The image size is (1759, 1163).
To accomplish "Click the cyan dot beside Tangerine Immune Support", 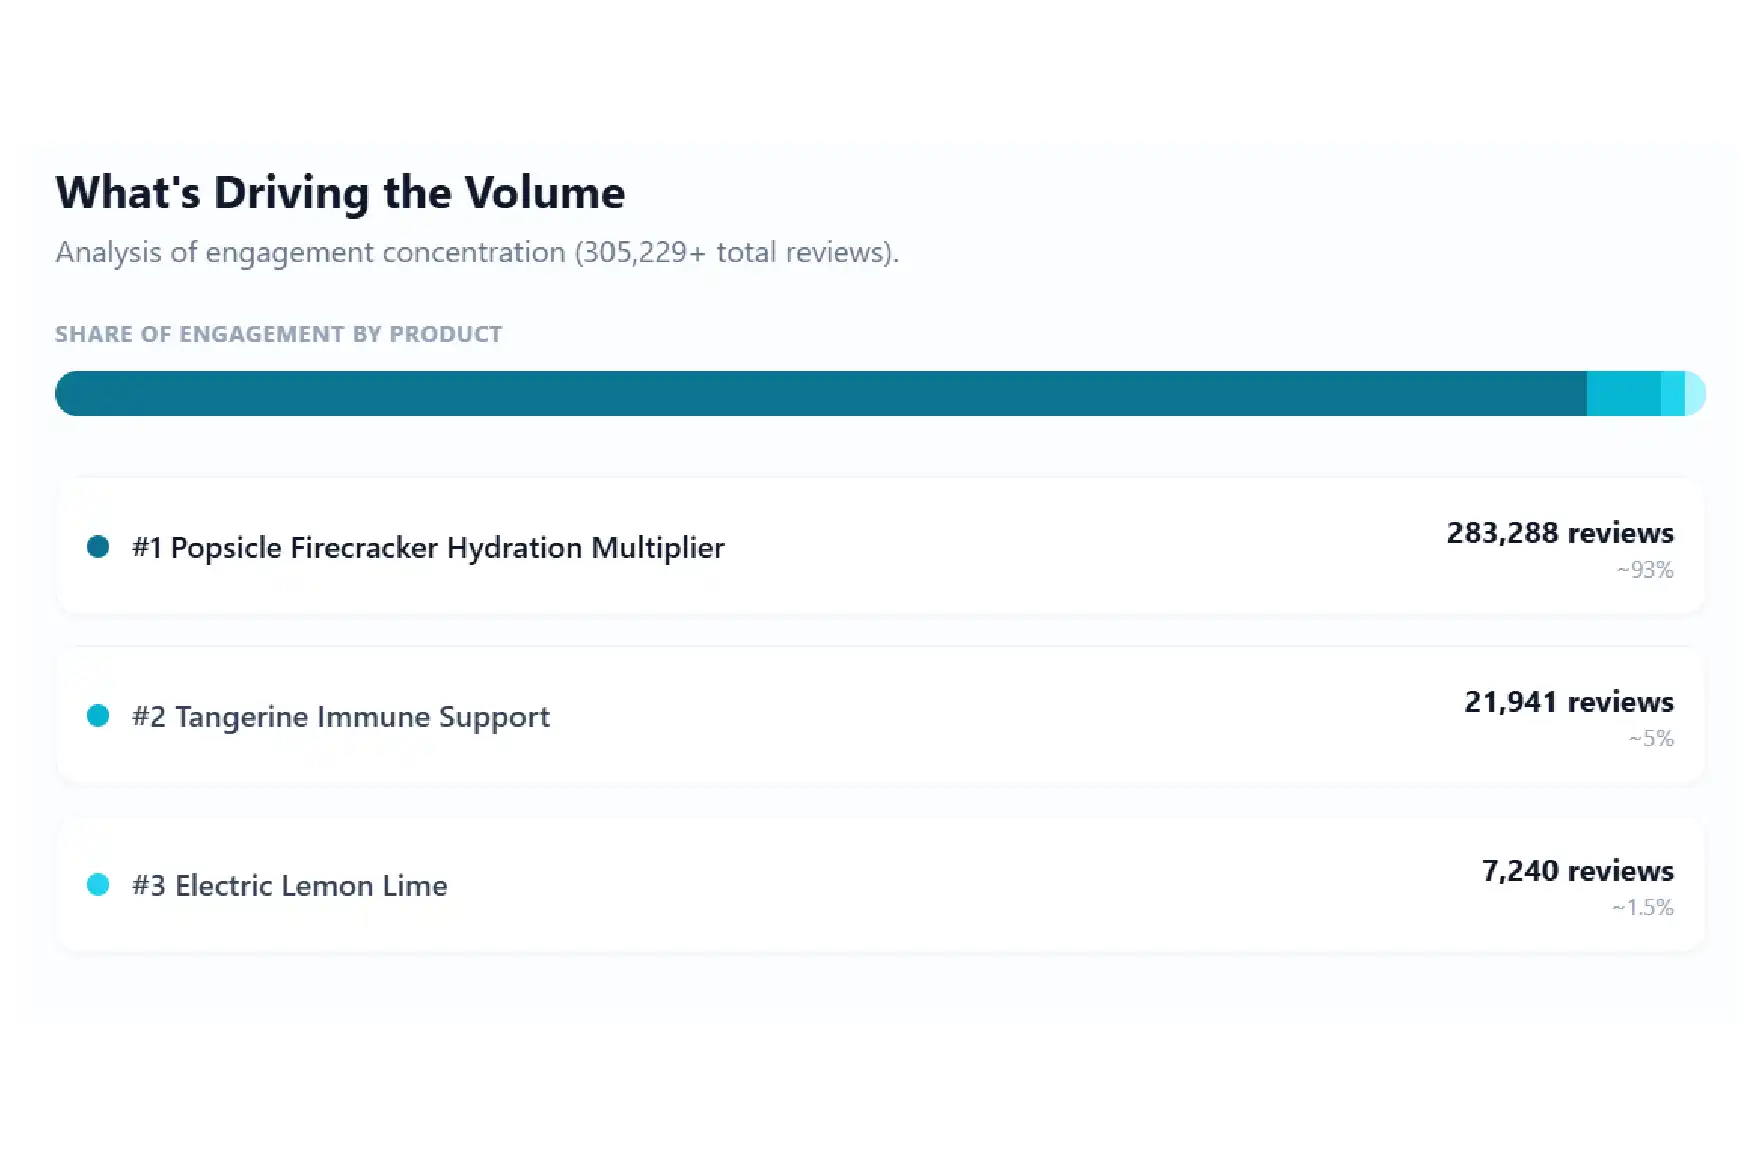I will [x=98, y=716].
